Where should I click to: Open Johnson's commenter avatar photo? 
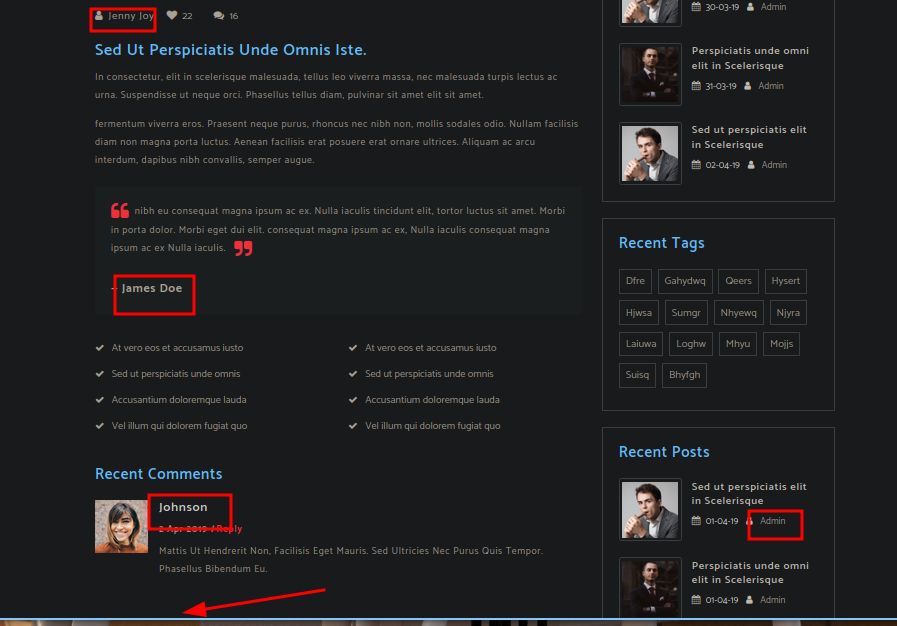[121, 526]
